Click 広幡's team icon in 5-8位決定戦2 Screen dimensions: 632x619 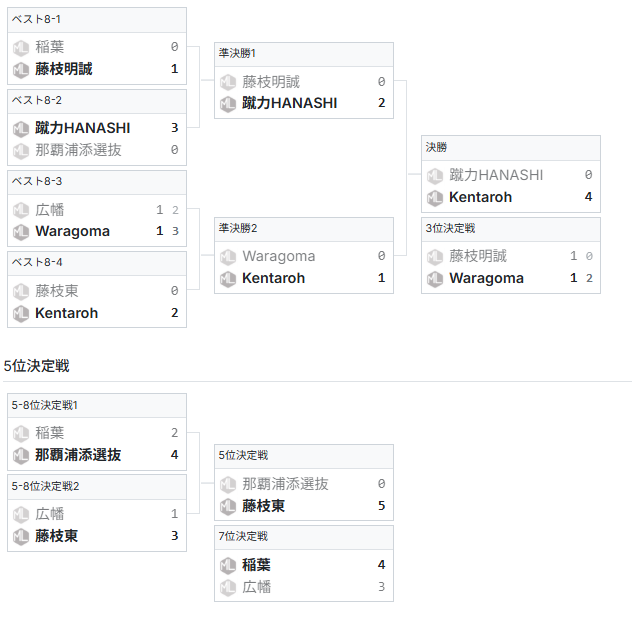(21, 514)
